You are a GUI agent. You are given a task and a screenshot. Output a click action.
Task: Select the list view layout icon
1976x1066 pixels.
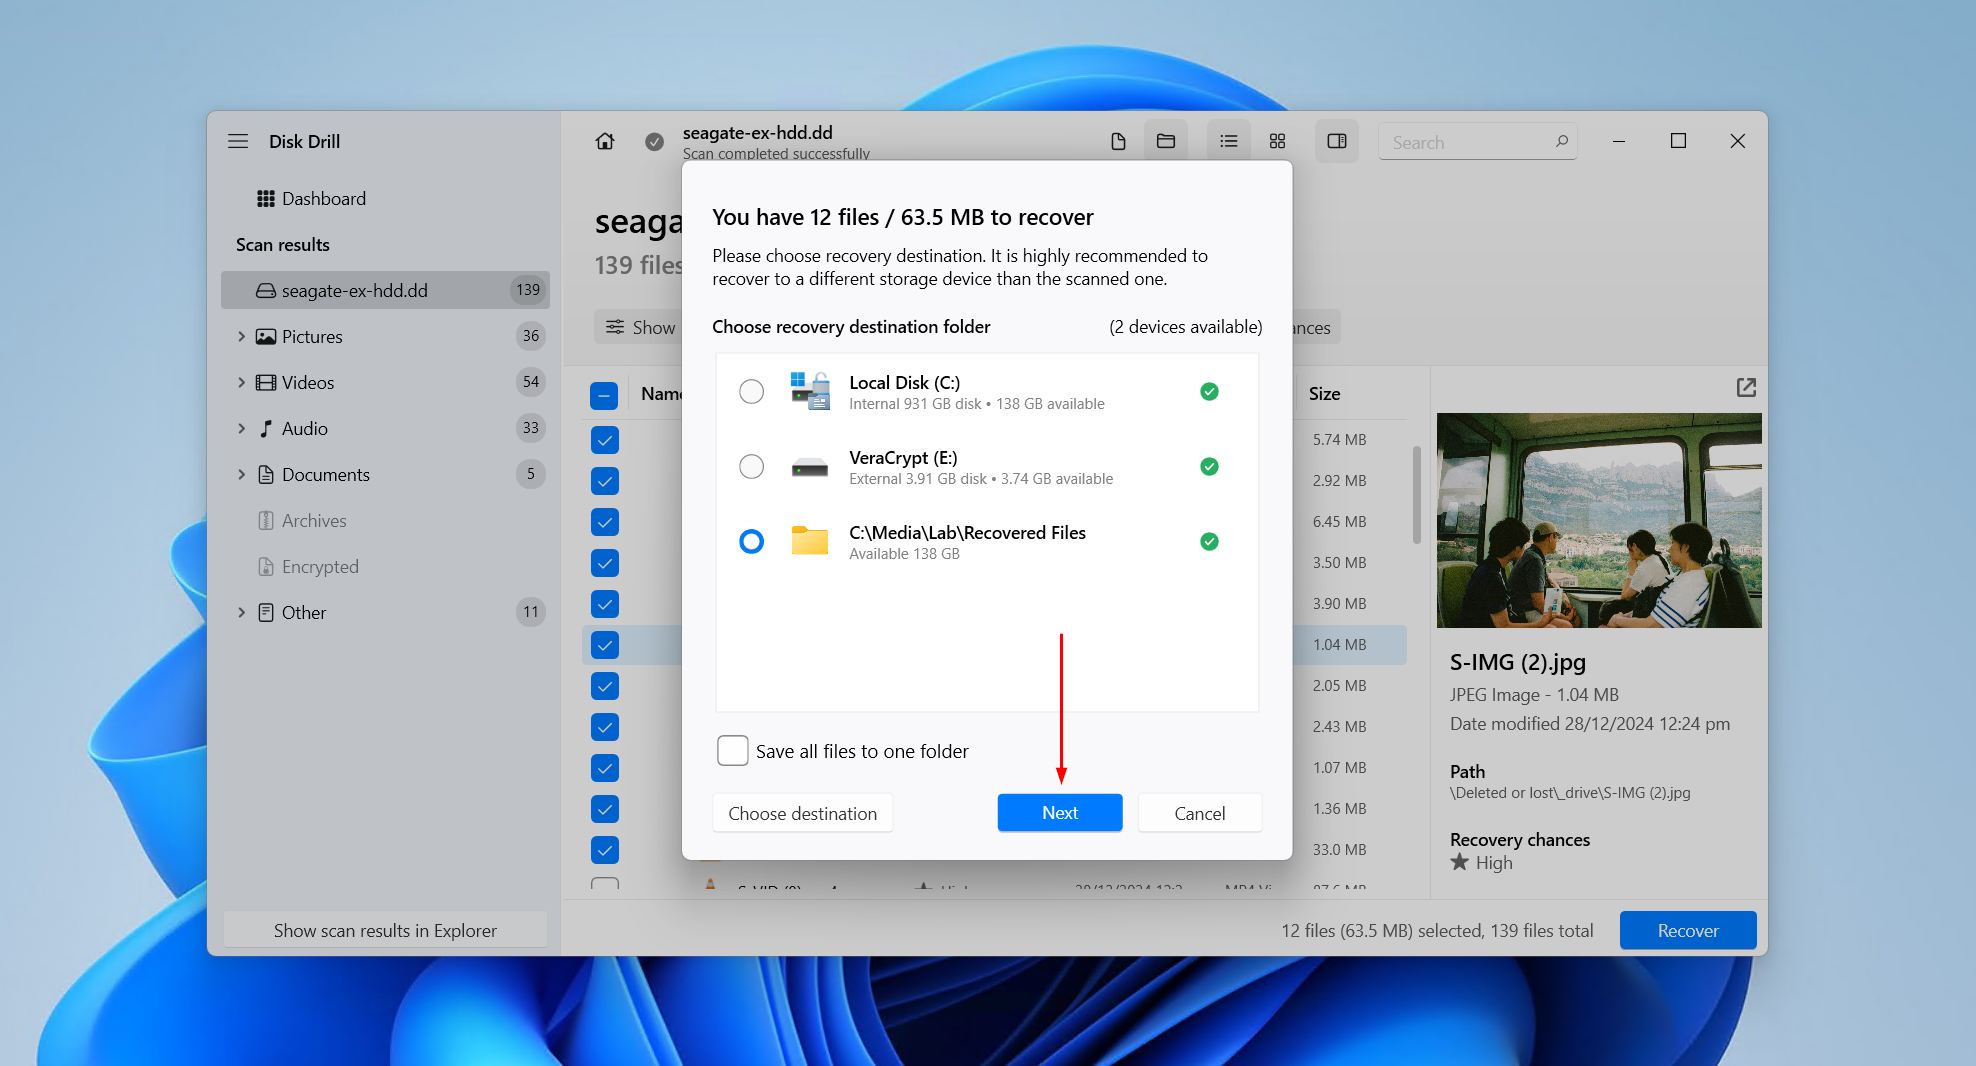point(1228,141)
